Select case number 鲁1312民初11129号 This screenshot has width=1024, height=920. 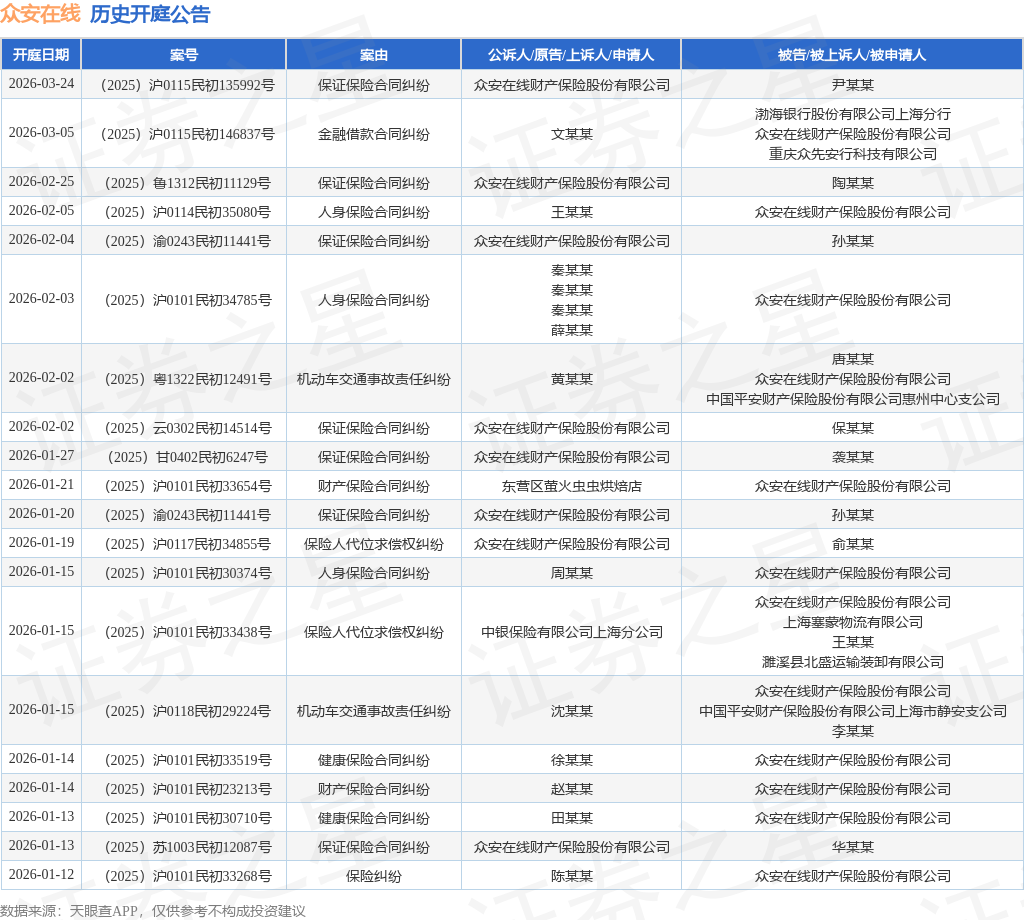point(212,183)
